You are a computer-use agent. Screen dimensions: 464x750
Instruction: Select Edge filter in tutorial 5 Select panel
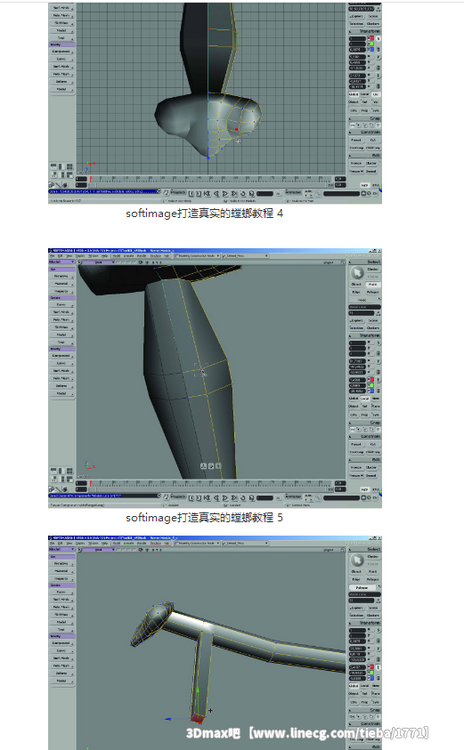click(356, 292)
